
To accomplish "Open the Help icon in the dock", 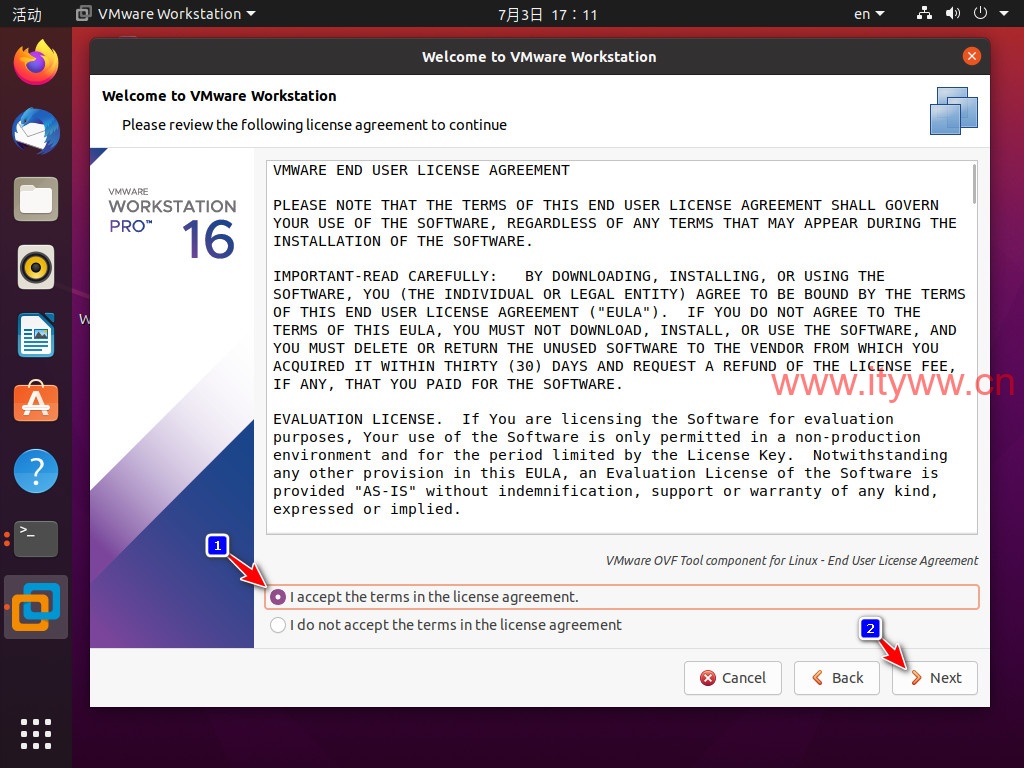I will [36, 471].
